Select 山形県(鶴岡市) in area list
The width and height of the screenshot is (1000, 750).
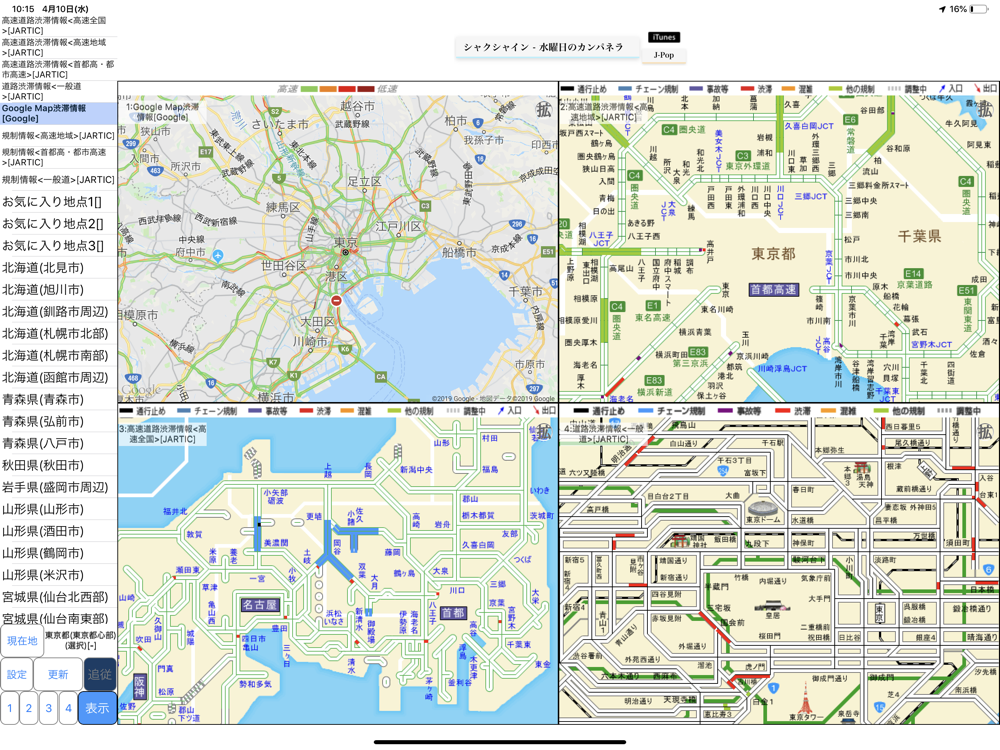[x=58, y=553]
